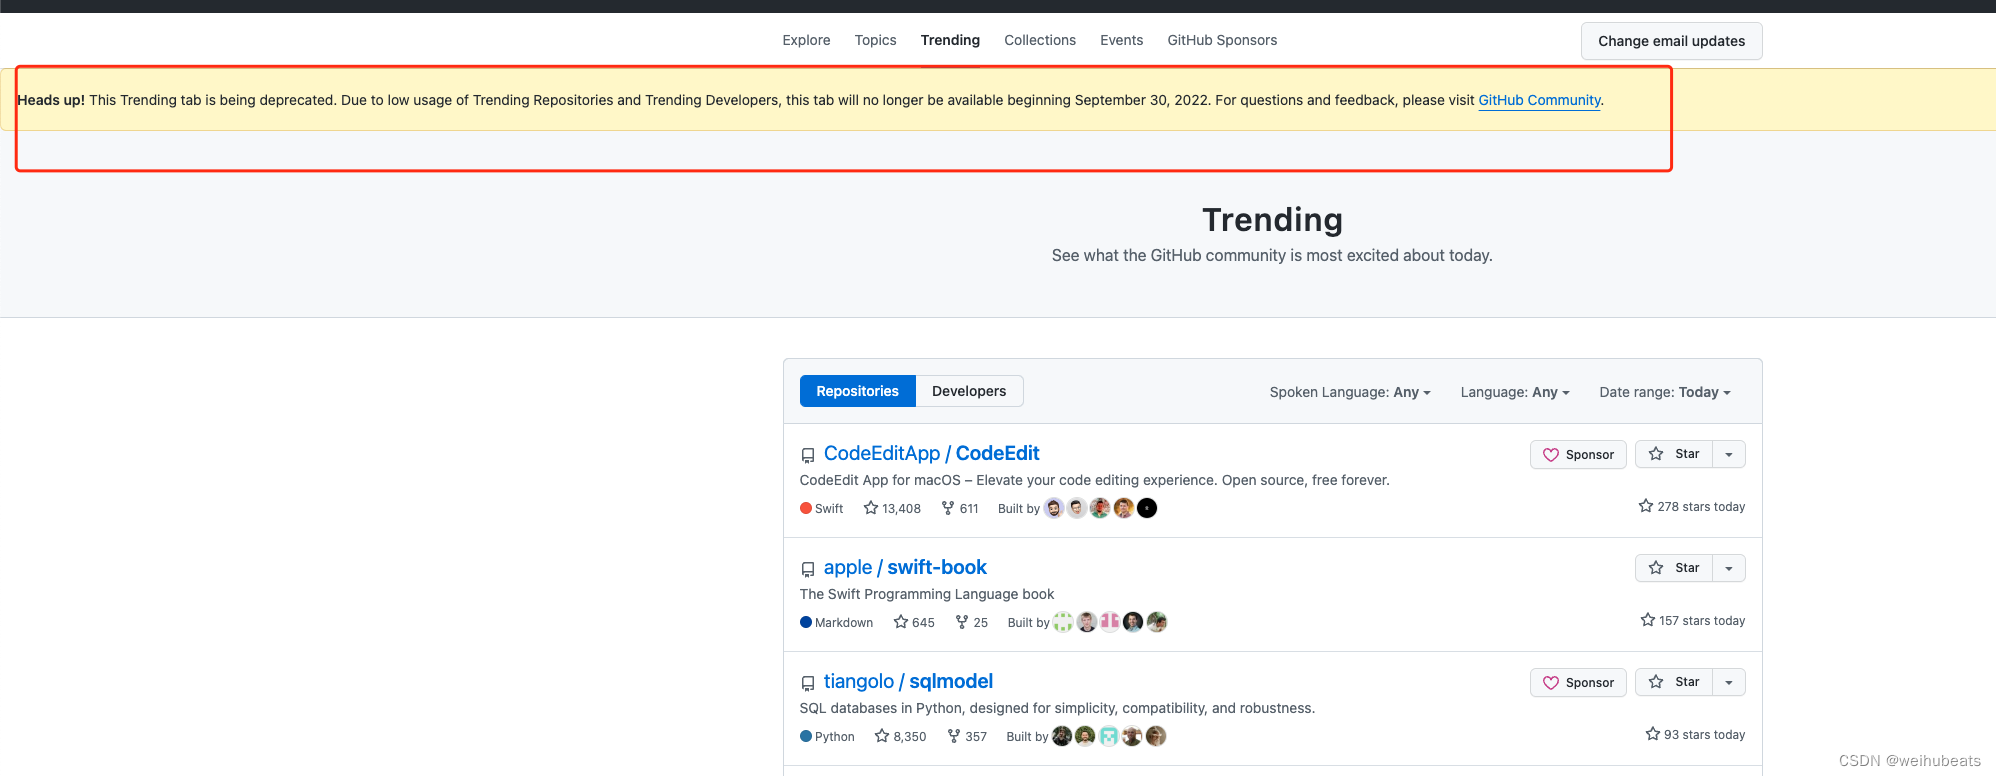Click the red Swift language dot
Screen dimensions: 1996x776
click(806, 508)
